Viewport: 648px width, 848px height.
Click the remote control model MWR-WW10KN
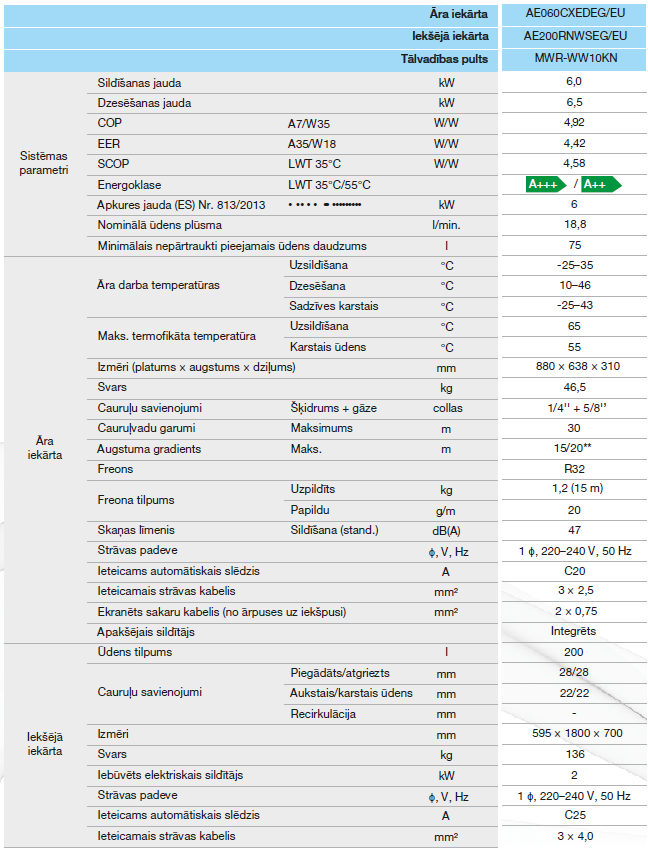[573, 59]
